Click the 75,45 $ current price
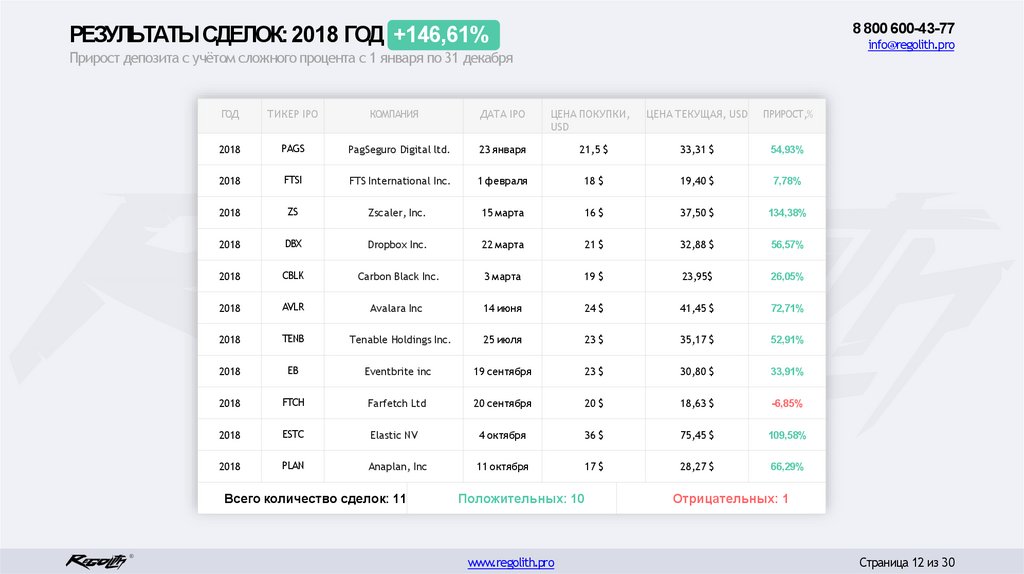The width and height of the screenshot is (1024, 574). pyautogui.click(x=697, y=435)
